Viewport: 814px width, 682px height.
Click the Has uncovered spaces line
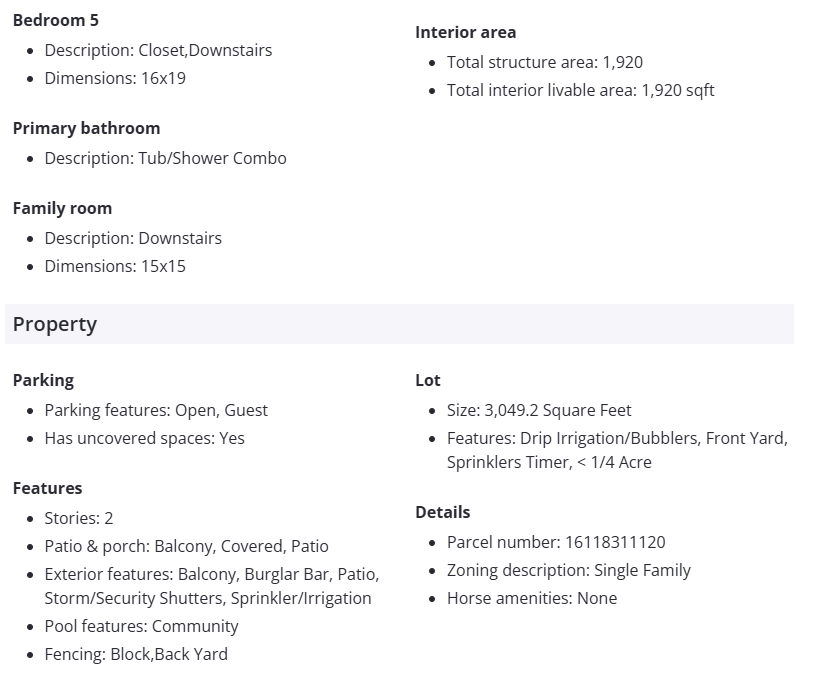[144, 438]
